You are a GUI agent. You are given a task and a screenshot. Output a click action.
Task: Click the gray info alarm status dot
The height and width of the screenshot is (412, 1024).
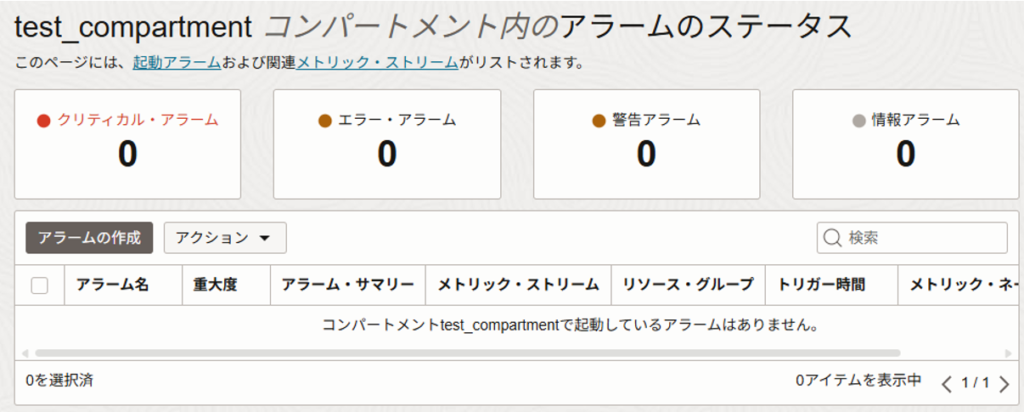coord(858,120)
